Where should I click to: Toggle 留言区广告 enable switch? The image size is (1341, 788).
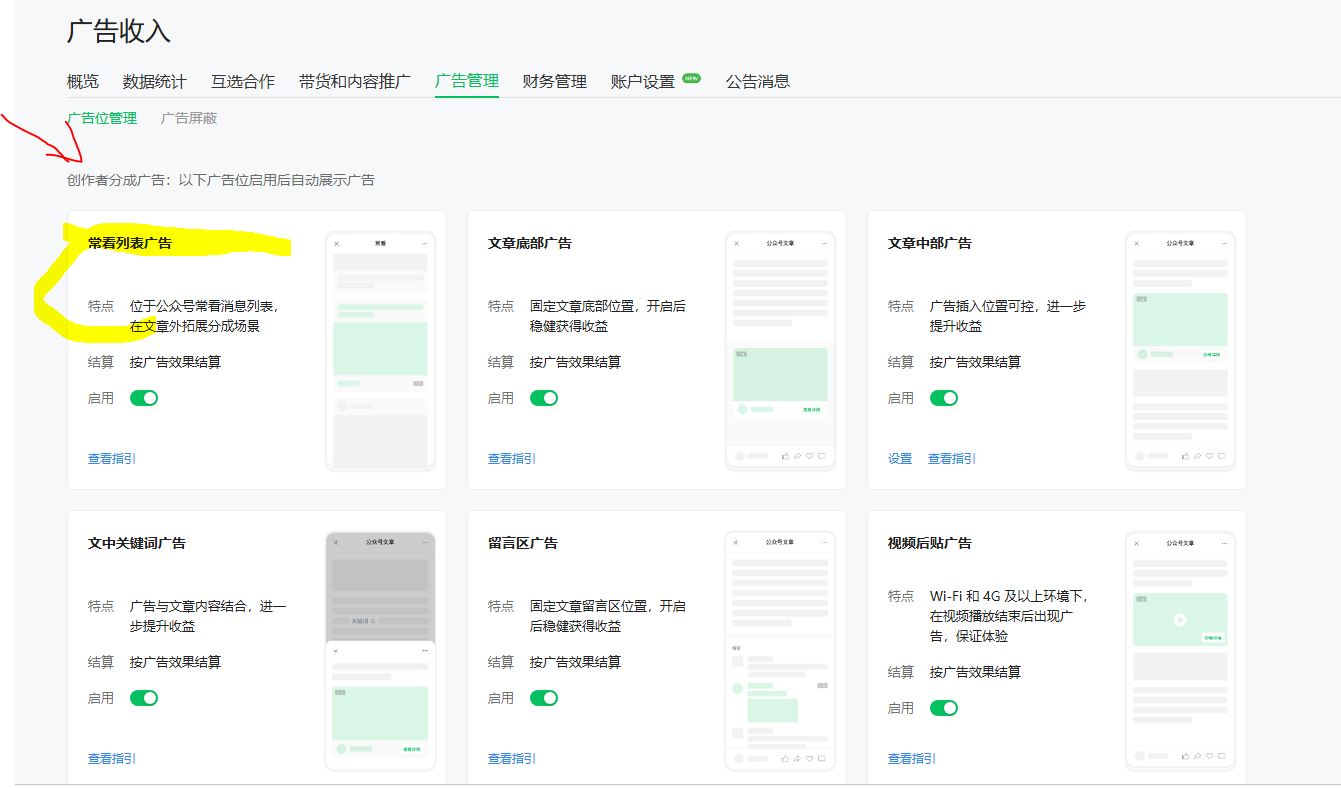tap(544, 698)
